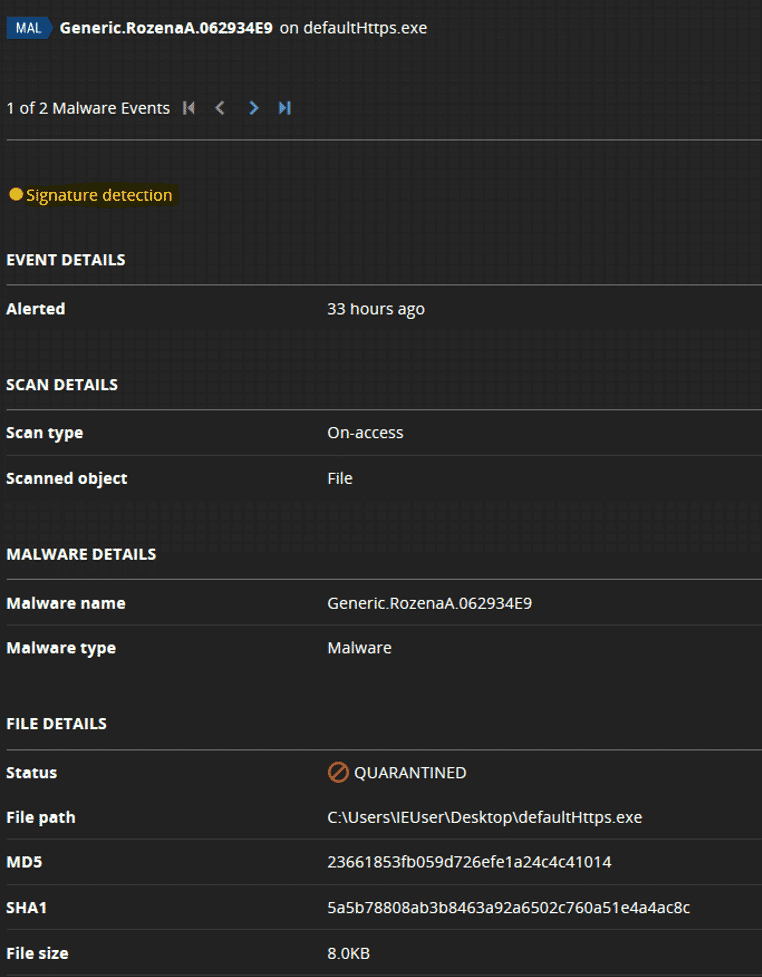762x977 pixels.
Task: Select the MD5 hash value
Action: click(x=470, y=862)
